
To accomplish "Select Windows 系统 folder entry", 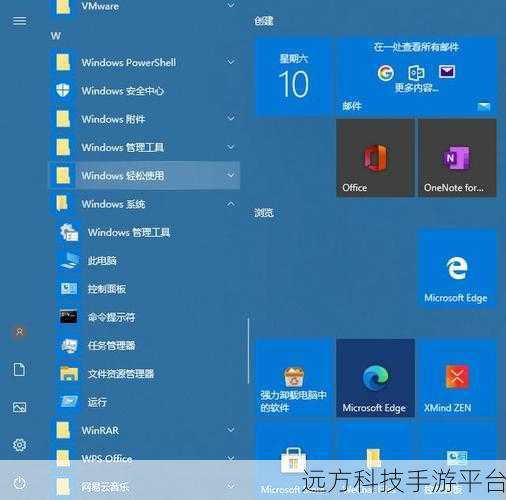I will click(x=144, y=204).
